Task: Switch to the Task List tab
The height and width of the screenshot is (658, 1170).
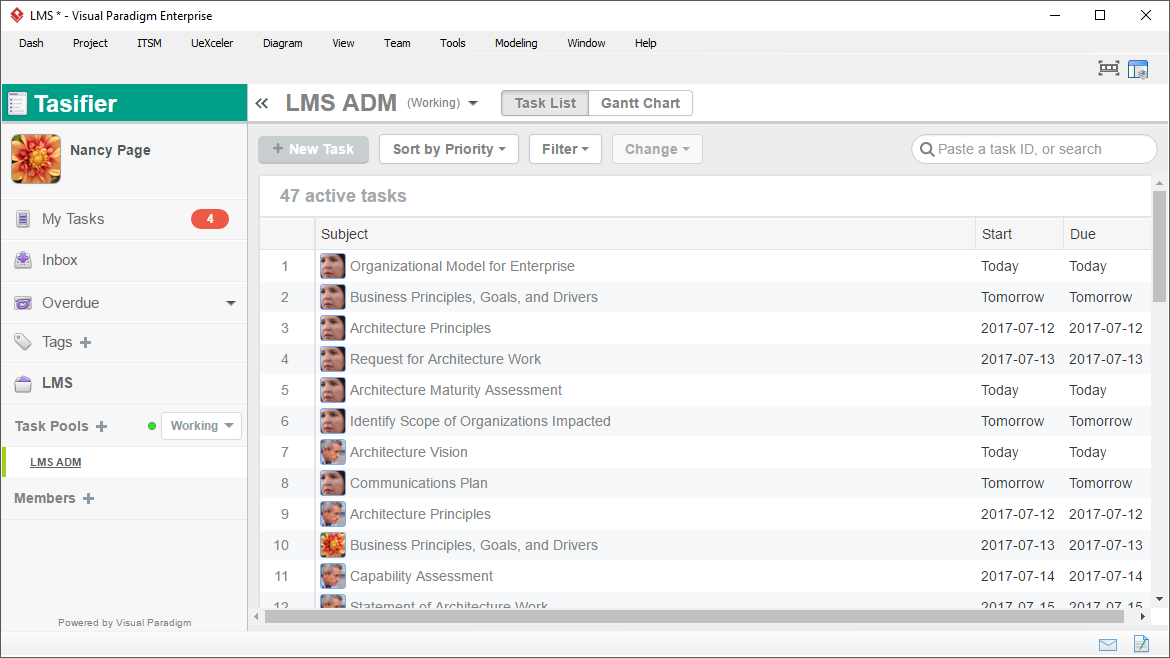Action: pos(545,103)
